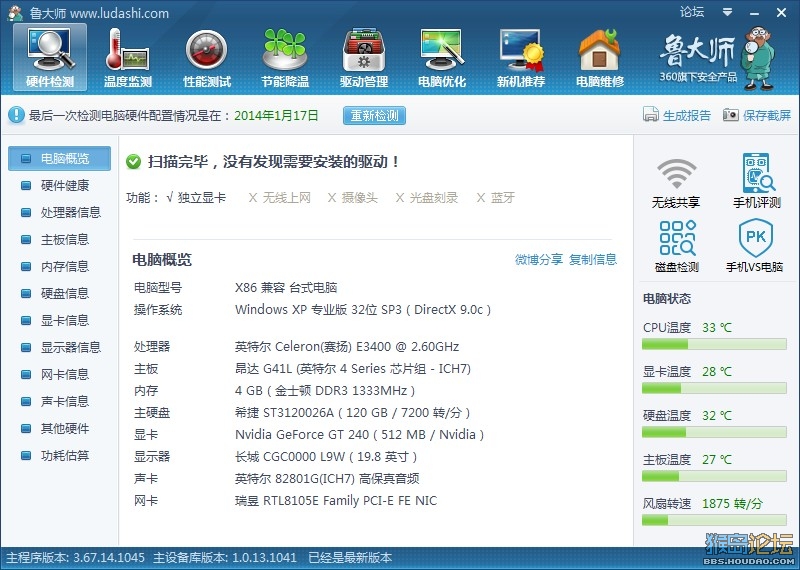800x570 pixels.
Task: Click the Ludashi title bar app icon
Action: [15, 13]
